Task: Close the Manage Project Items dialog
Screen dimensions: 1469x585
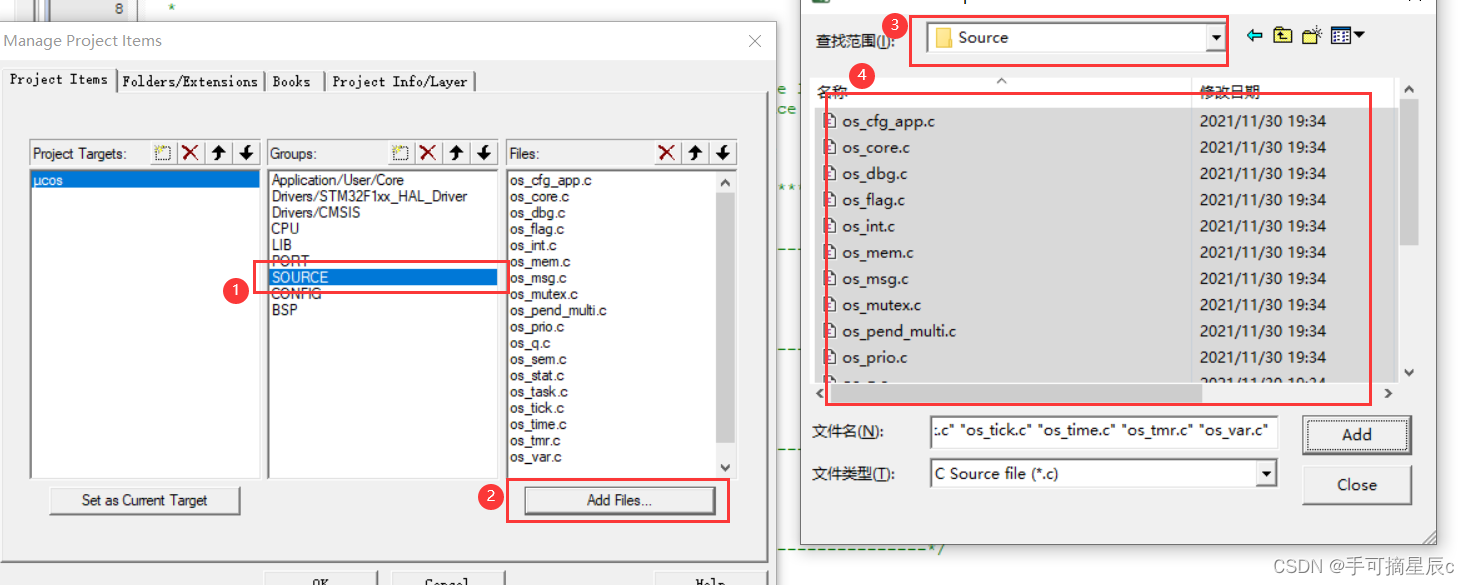Action: point(755,41)
